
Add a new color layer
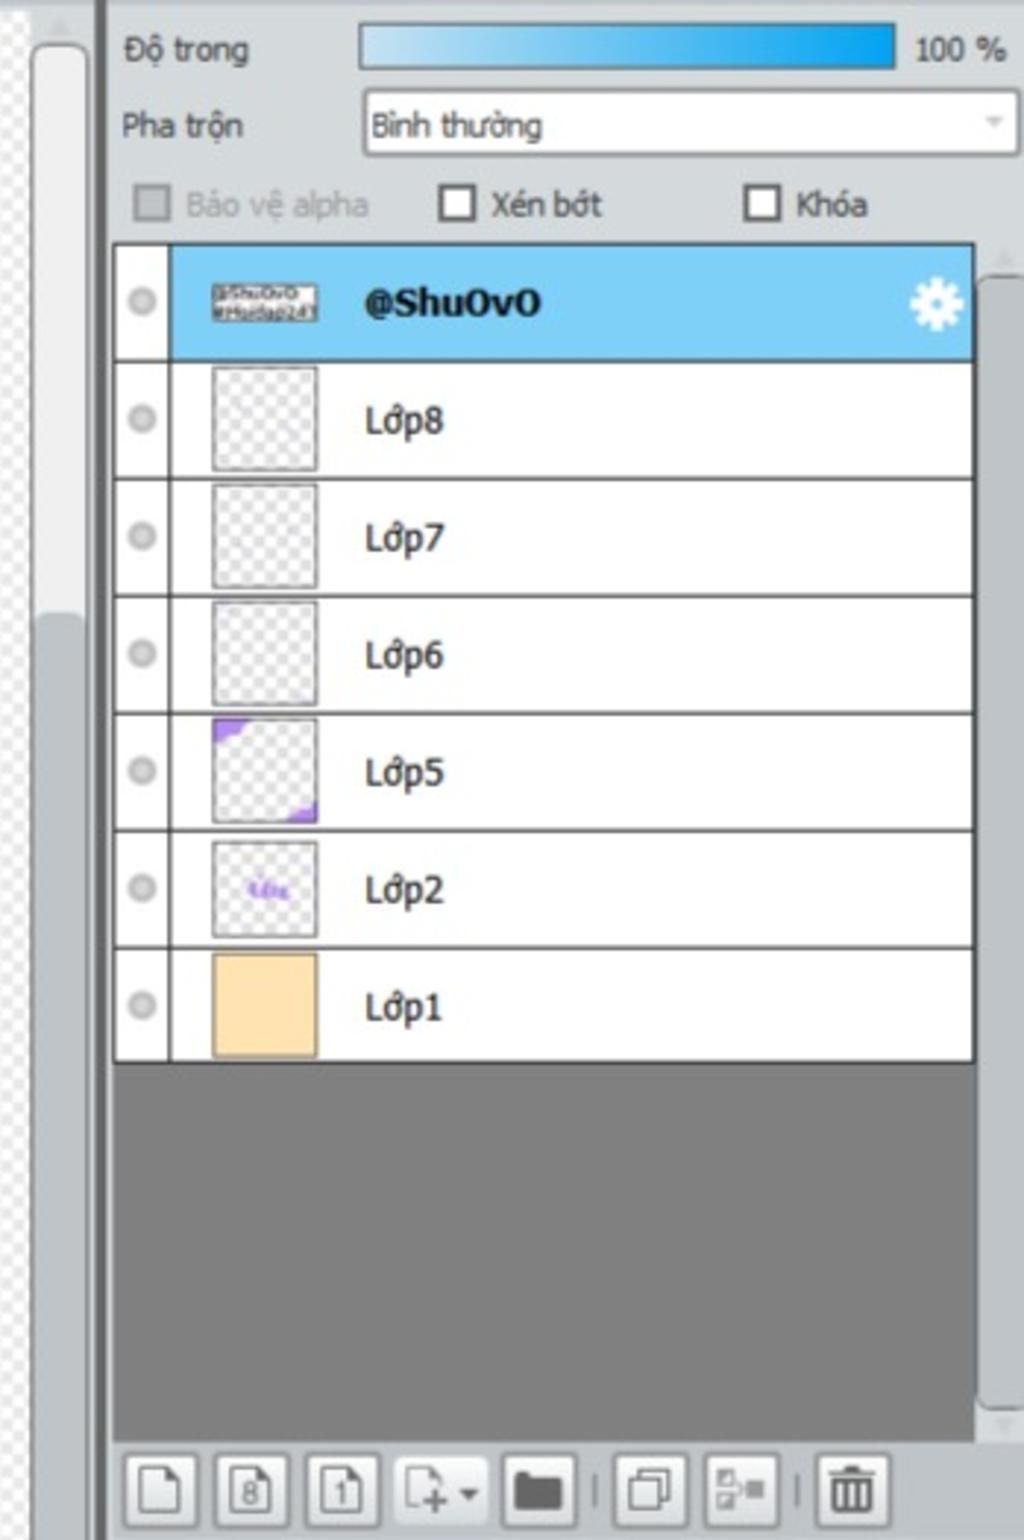coord(161,1490)
